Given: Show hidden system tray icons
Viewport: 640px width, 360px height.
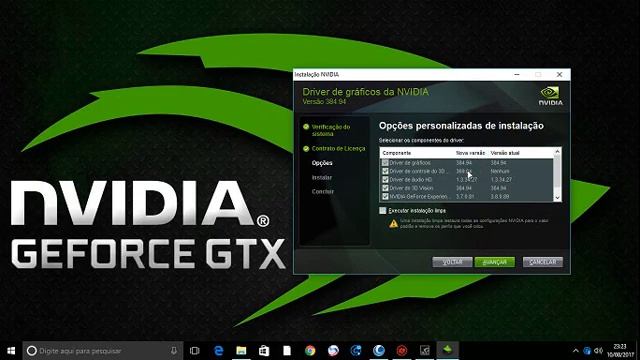Looking at the screenshot, I should click(576, 351).
